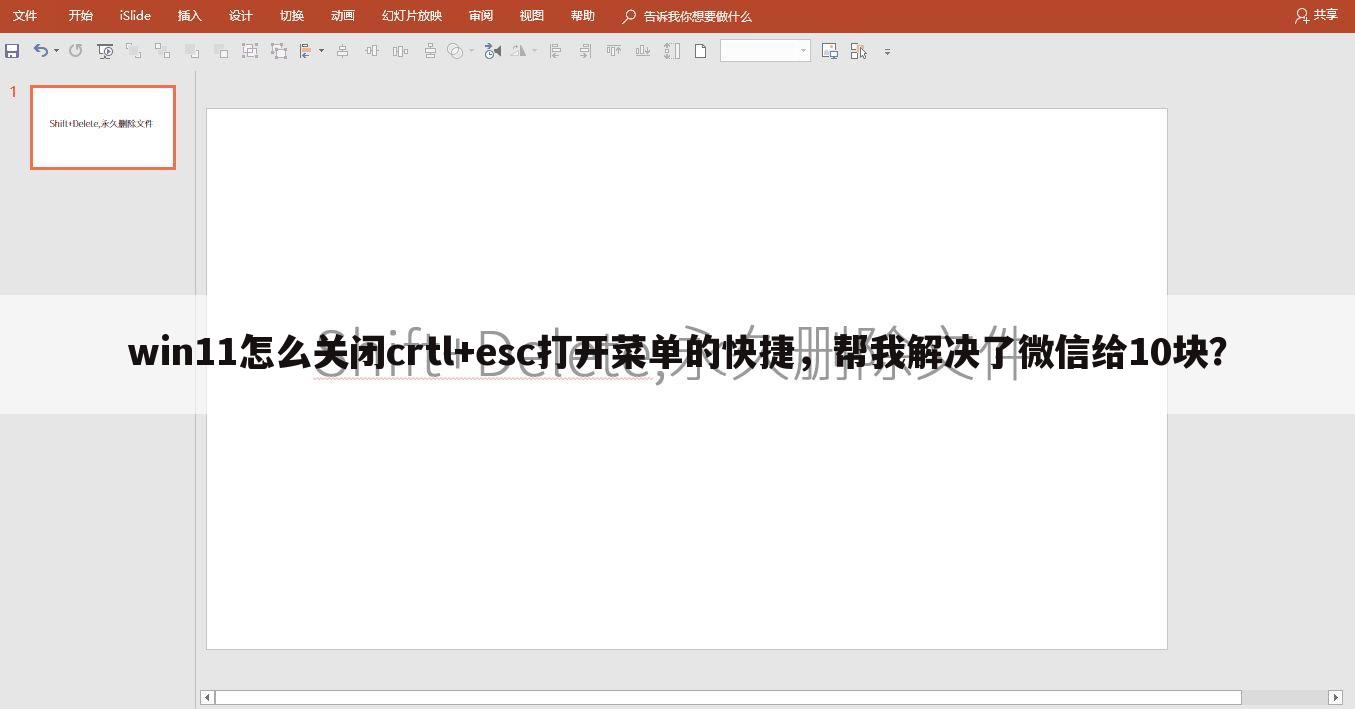Click the Align Bottom icon
Viewport: 1355px width, 709px height.
point(643,50)
